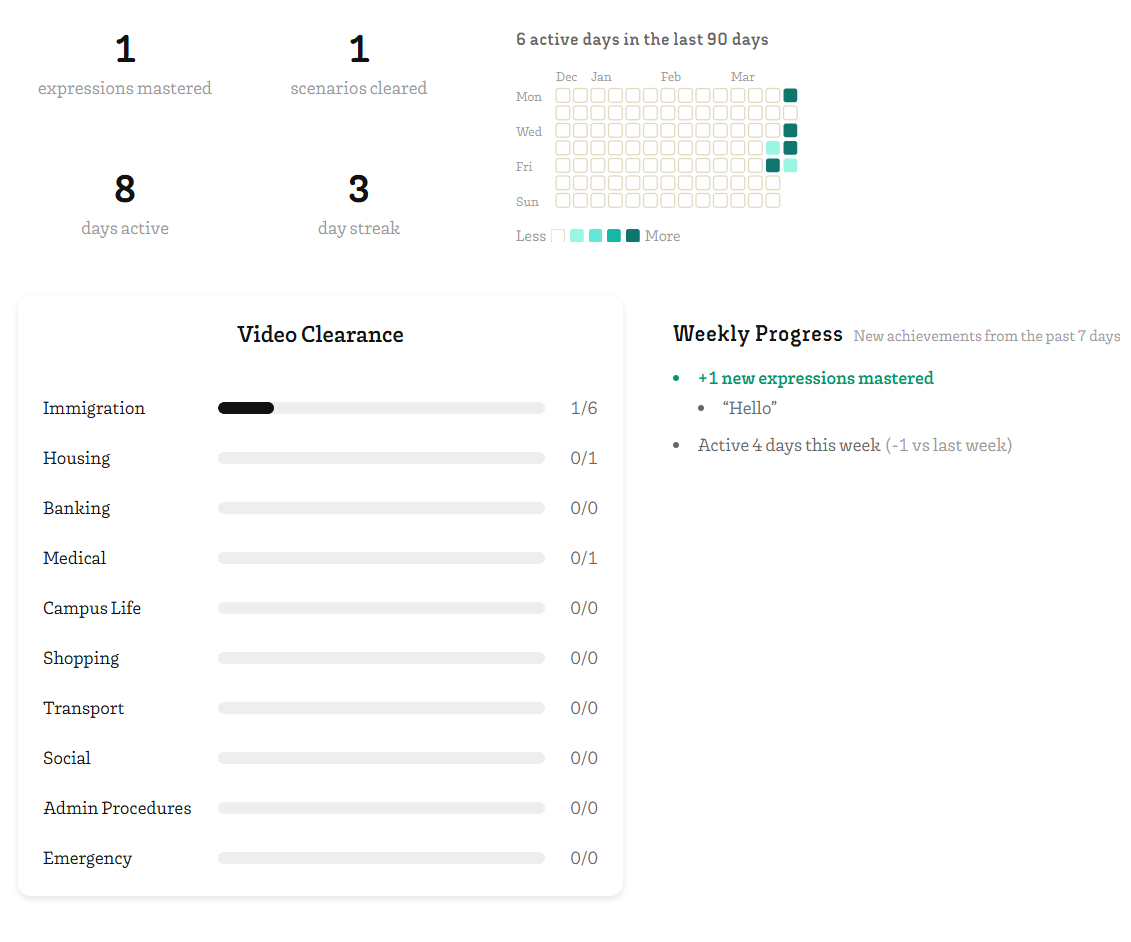Viewport: 1131px width, 942px height.
Task: Click the "+1 new expressions mastered" item
Action: coord(815,378)
